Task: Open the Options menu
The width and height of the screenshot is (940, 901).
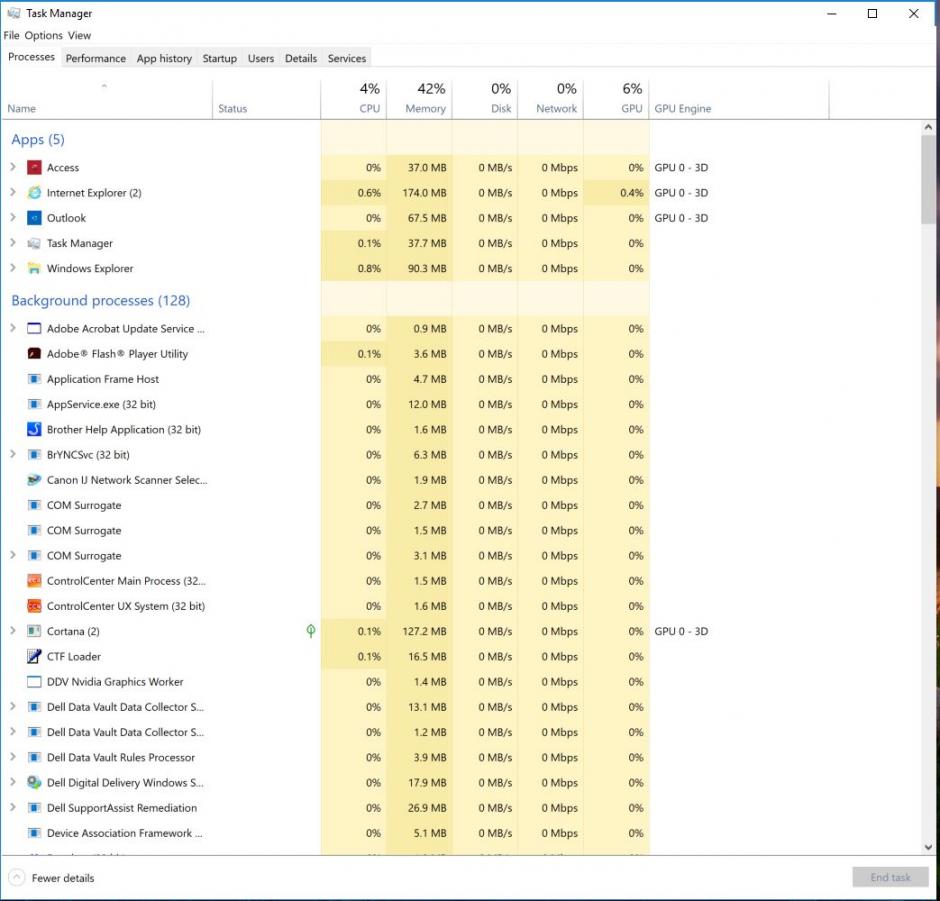Action: click(43, 35)
